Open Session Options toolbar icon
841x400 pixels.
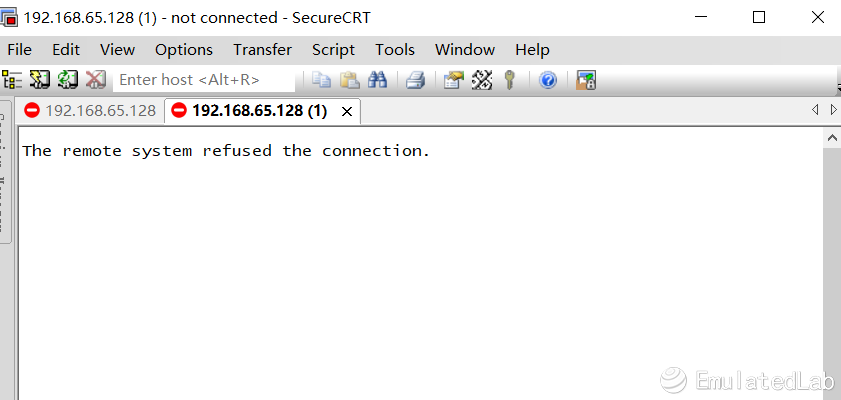(453, 80)
